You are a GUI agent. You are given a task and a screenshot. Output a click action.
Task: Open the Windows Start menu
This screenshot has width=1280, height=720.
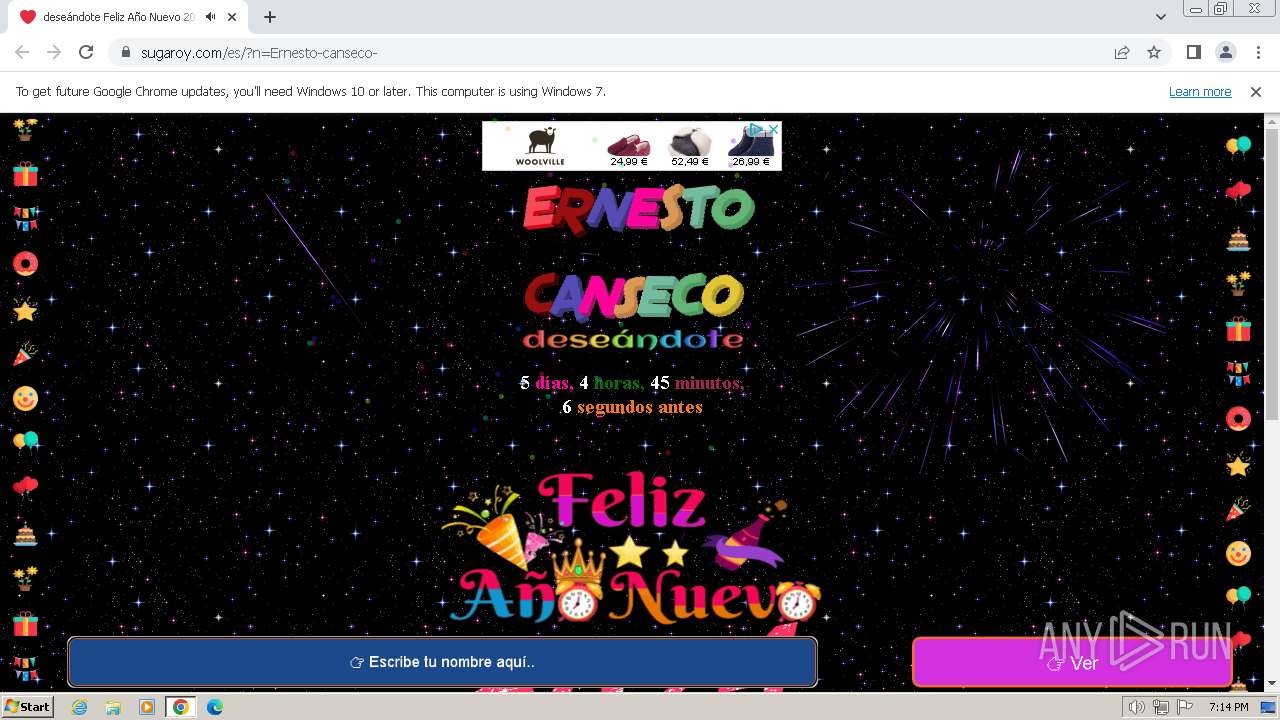coord(27,707)
